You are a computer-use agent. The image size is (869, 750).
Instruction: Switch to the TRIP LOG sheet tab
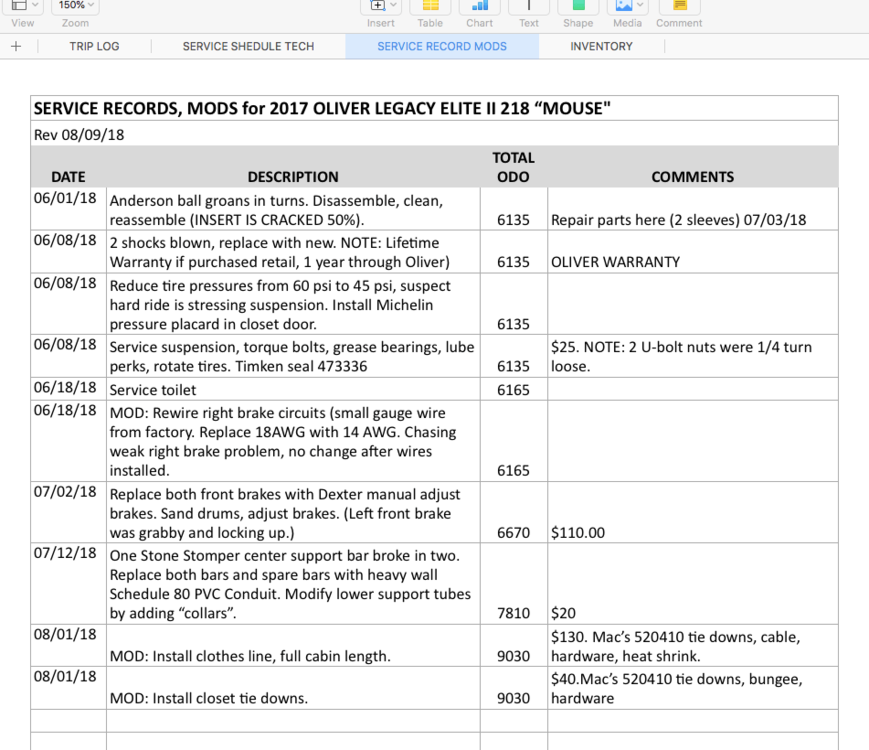[x=94, y=46]
